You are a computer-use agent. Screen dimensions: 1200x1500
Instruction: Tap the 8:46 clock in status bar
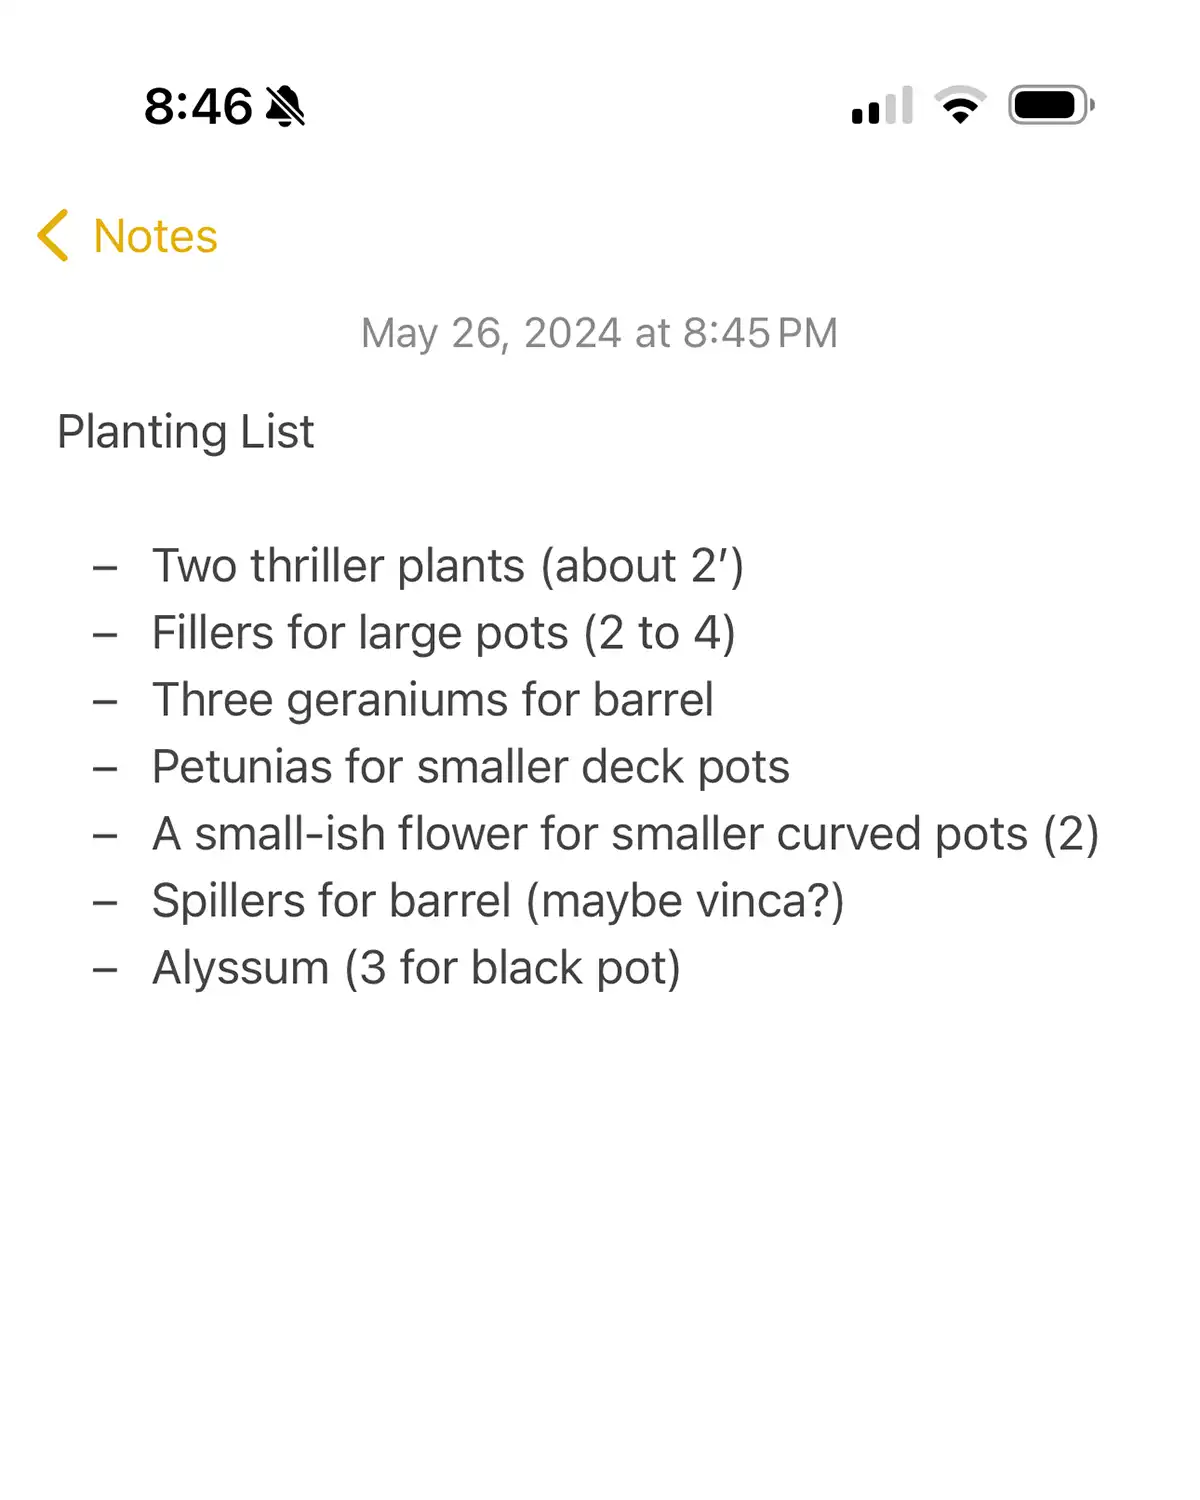click(198, 106)
